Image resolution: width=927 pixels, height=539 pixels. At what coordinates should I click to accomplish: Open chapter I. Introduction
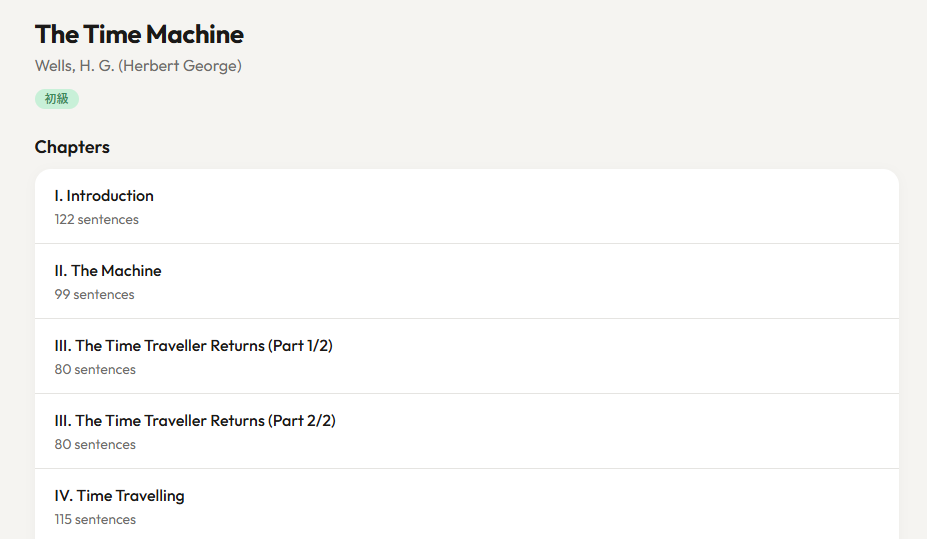[x=466, y=206]
